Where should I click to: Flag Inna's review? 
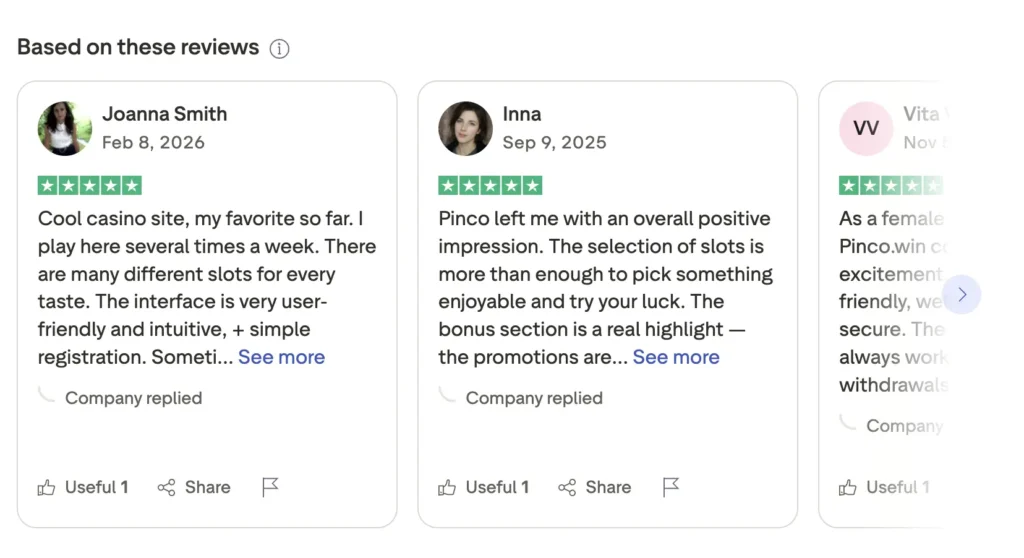[x=671, y=487]
